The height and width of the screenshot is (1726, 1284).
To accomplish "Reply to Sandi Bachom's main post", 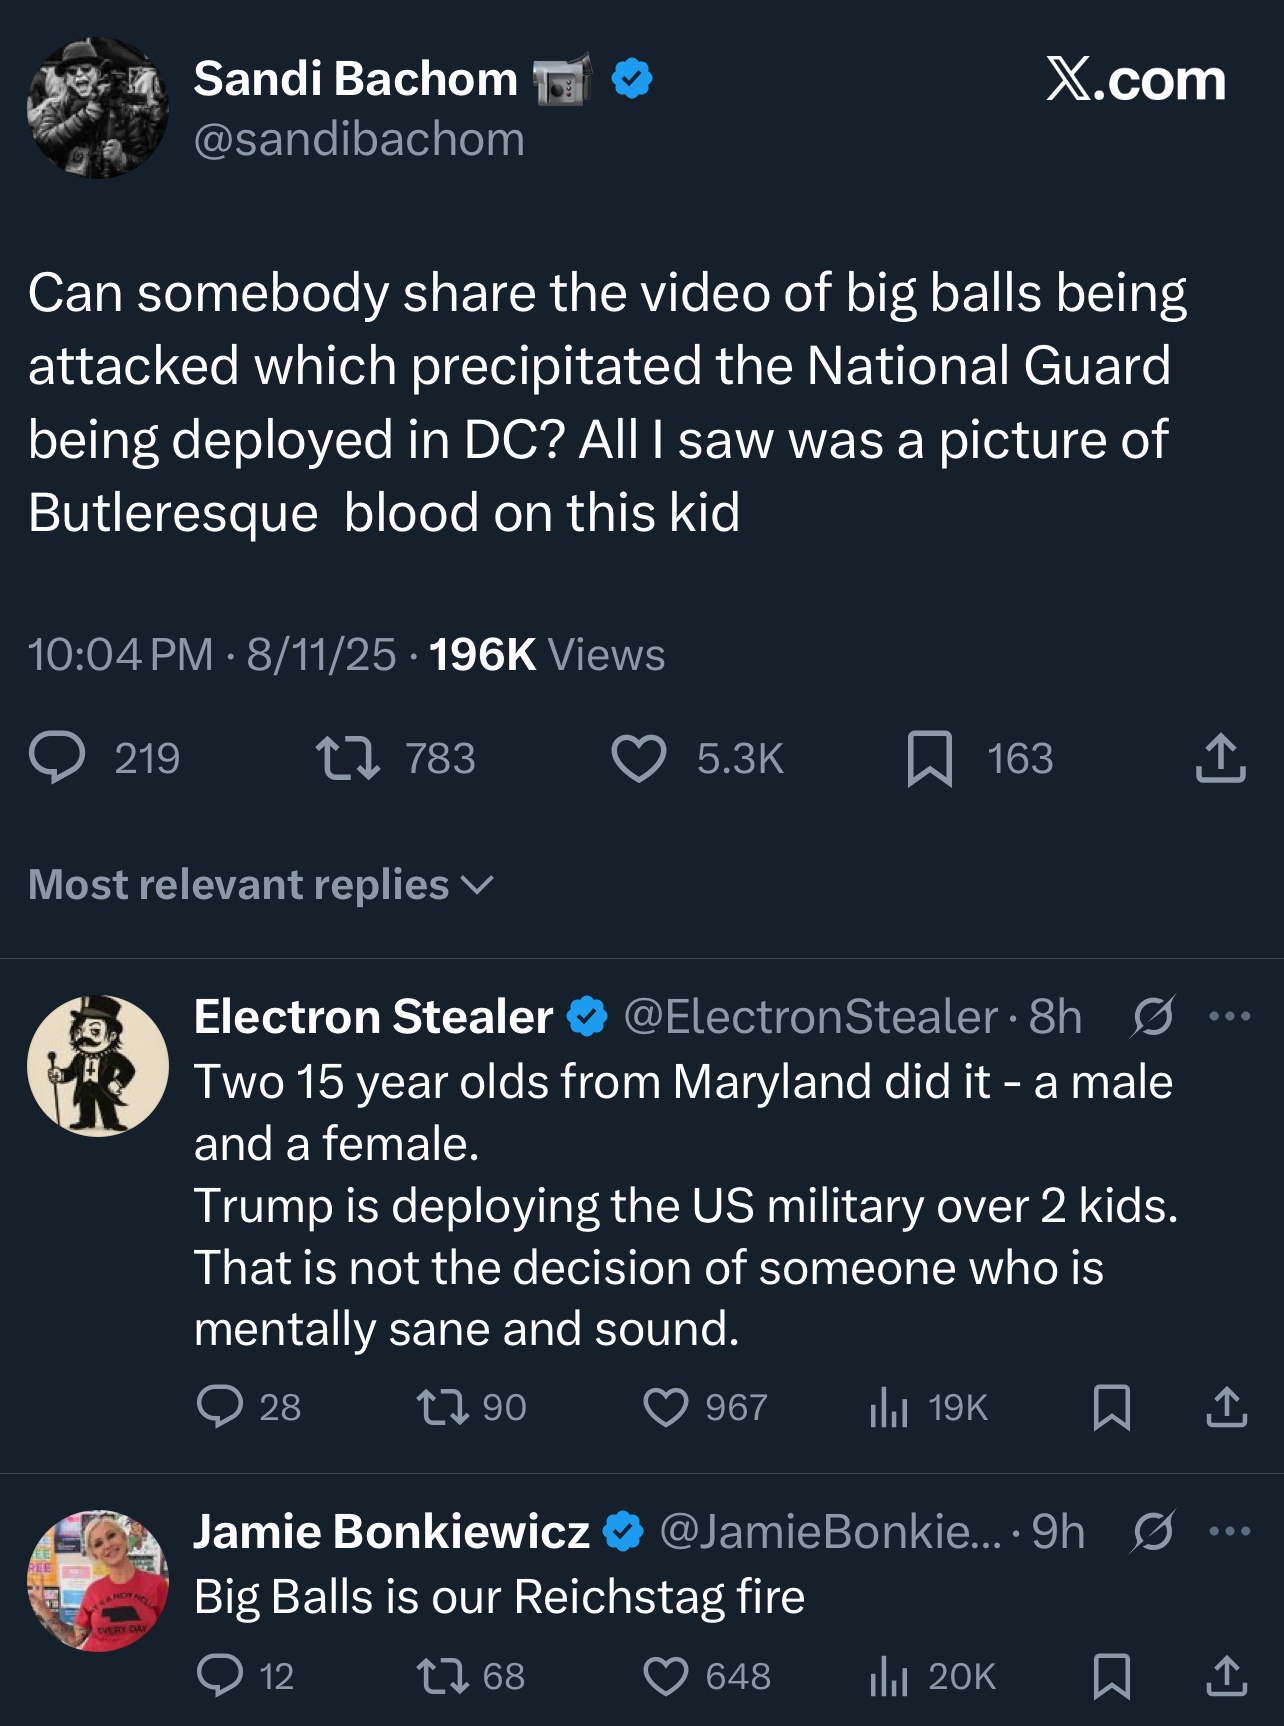I will coord(58,757).
